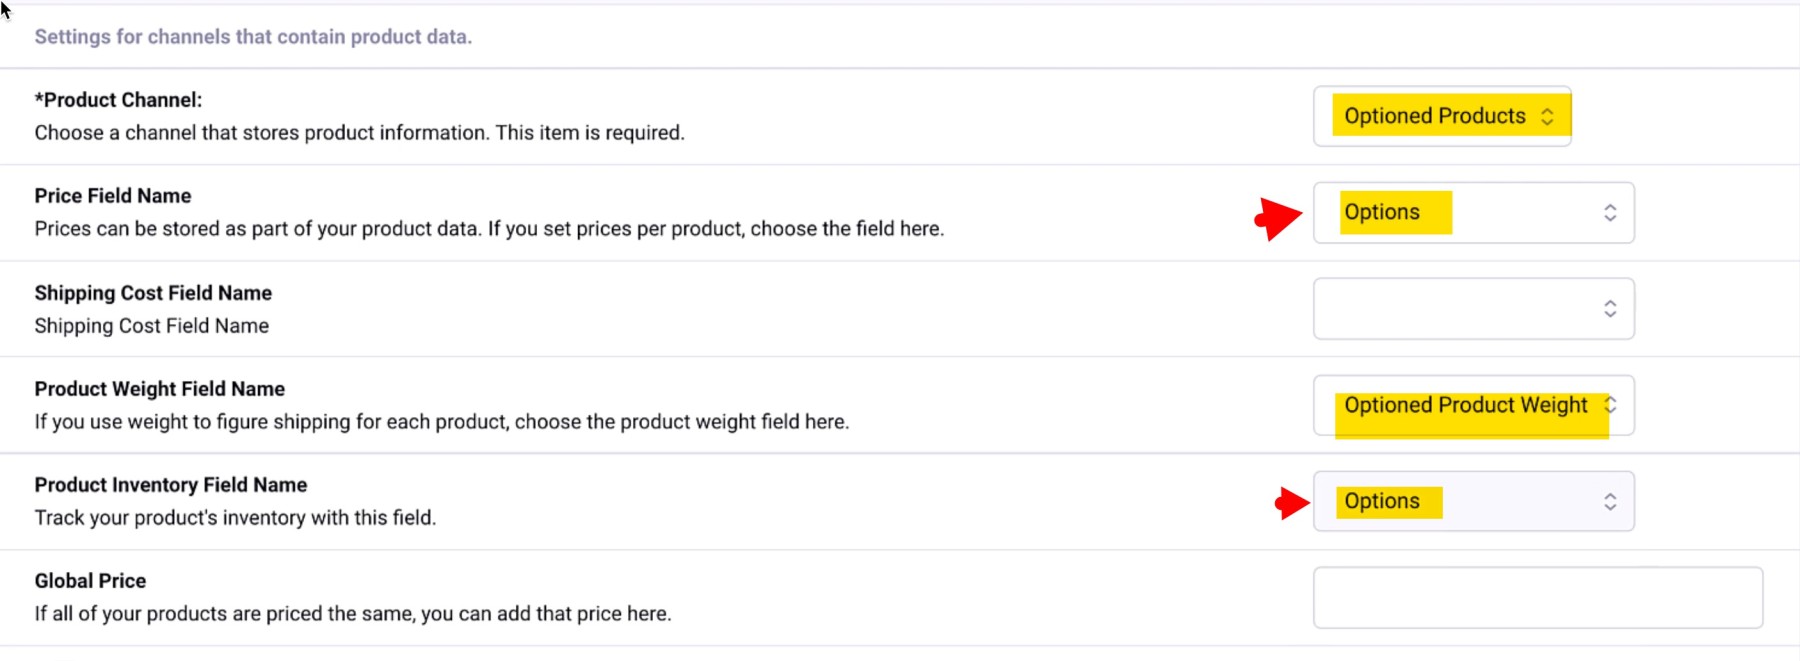Open the Product Weight Field dropdown
Viewport: 1800px width, 661px height.
click(x=1472, y=405)
